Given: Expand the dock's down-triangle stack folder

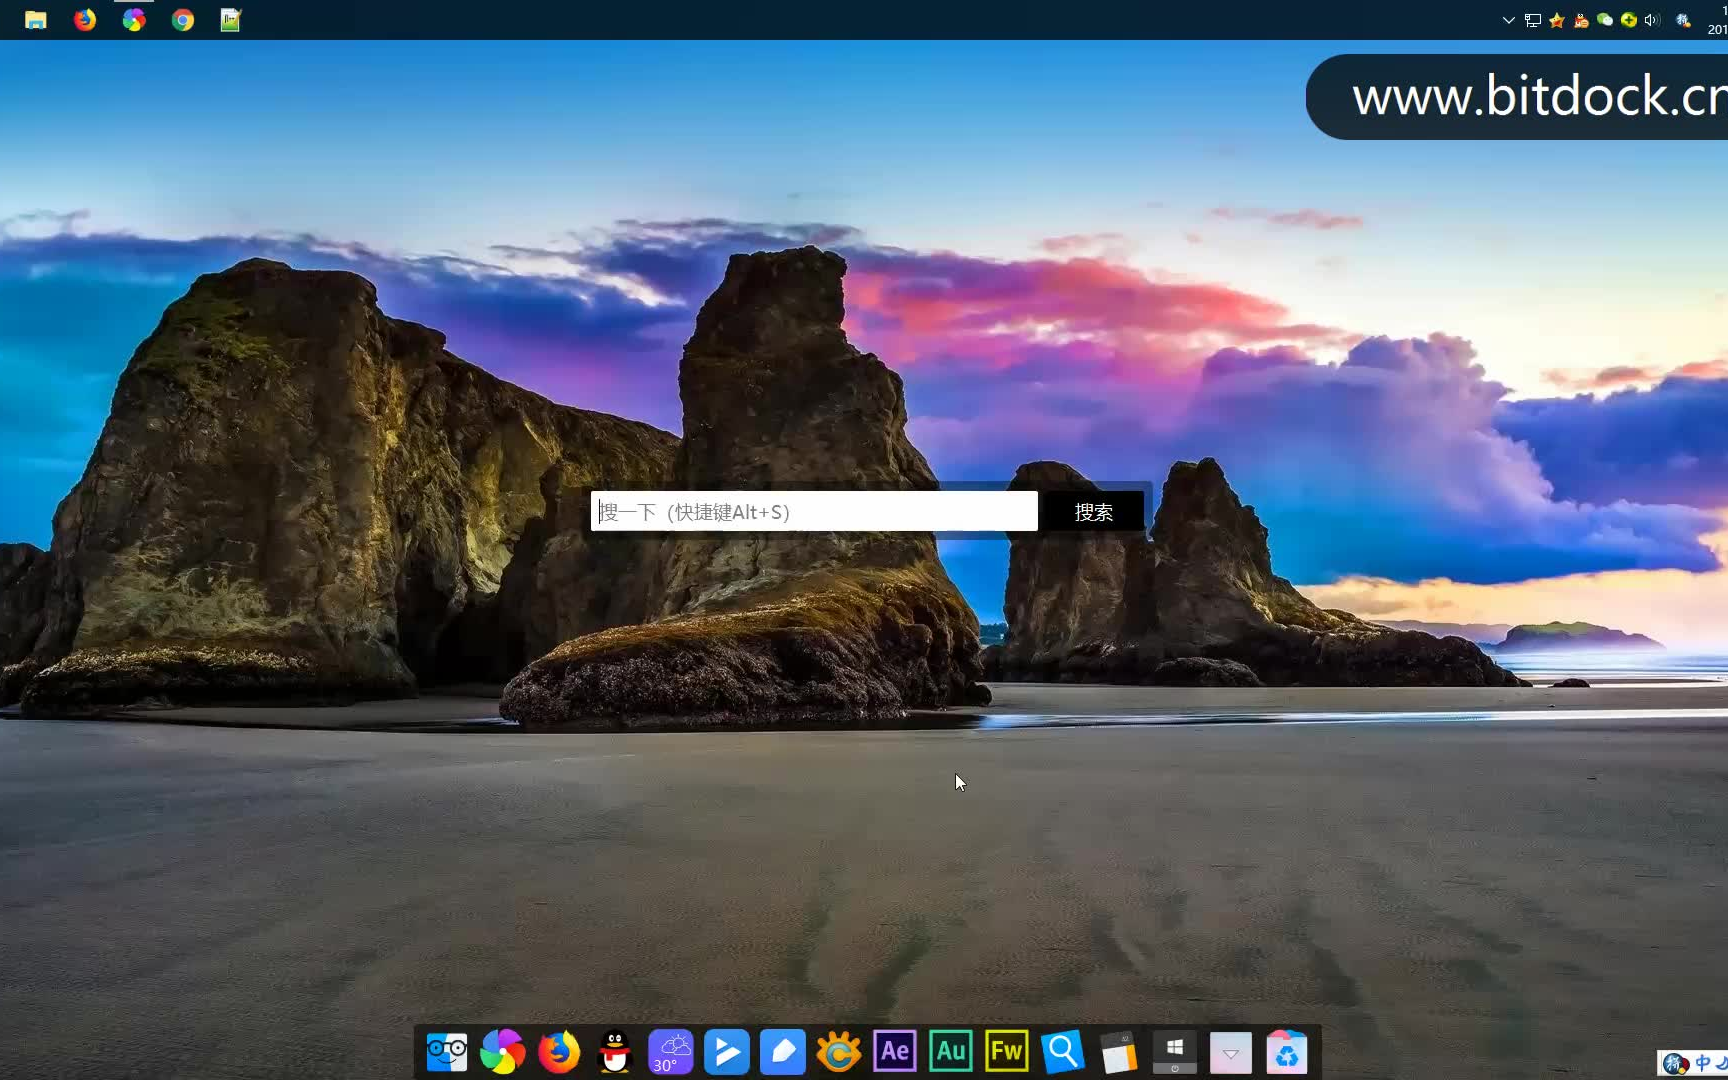Looking at the screenshot, I should click(x=1230, y=1053).
